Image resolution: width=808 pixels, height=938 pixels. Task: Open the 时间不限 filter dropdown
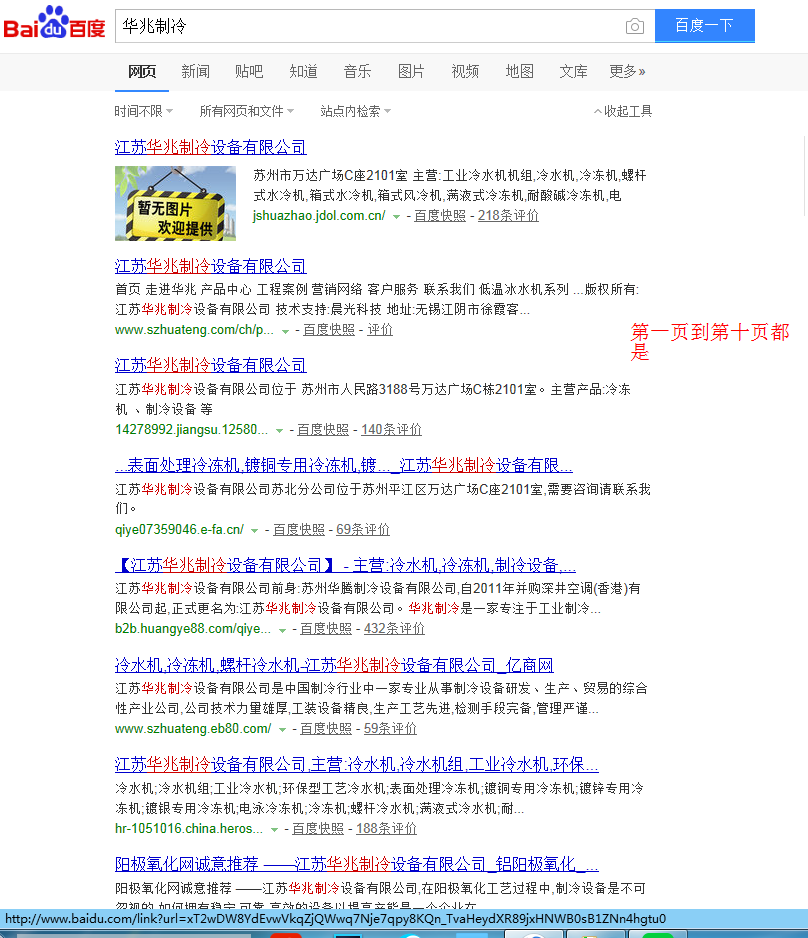tap(144, 111)
